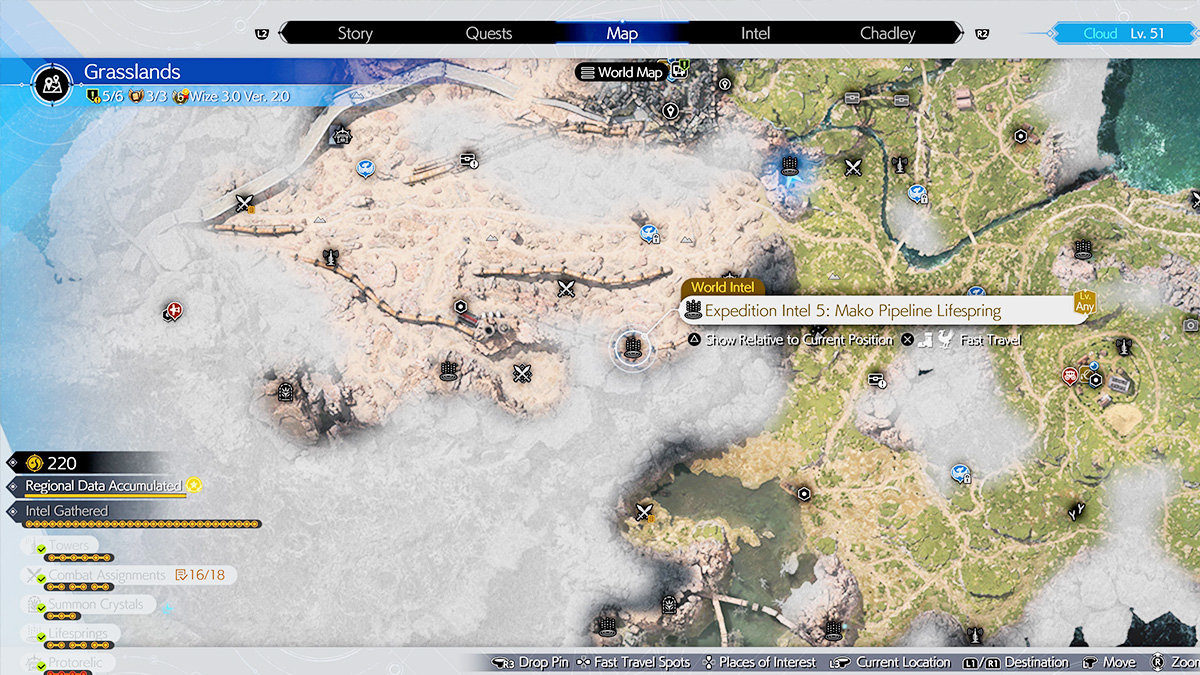This screenshot has width=1200, height=675.
Task: Expand the Intel Gathered section
Action: click(66, 511)
